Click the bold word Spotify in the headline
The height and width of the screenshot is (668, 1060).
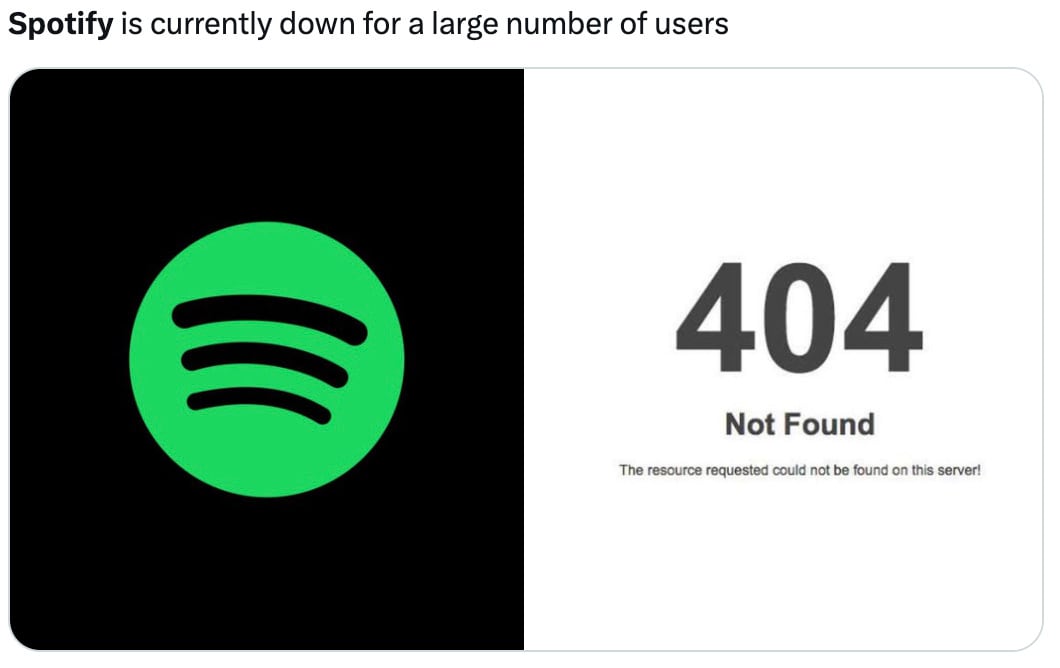click(x=60, y=24)
